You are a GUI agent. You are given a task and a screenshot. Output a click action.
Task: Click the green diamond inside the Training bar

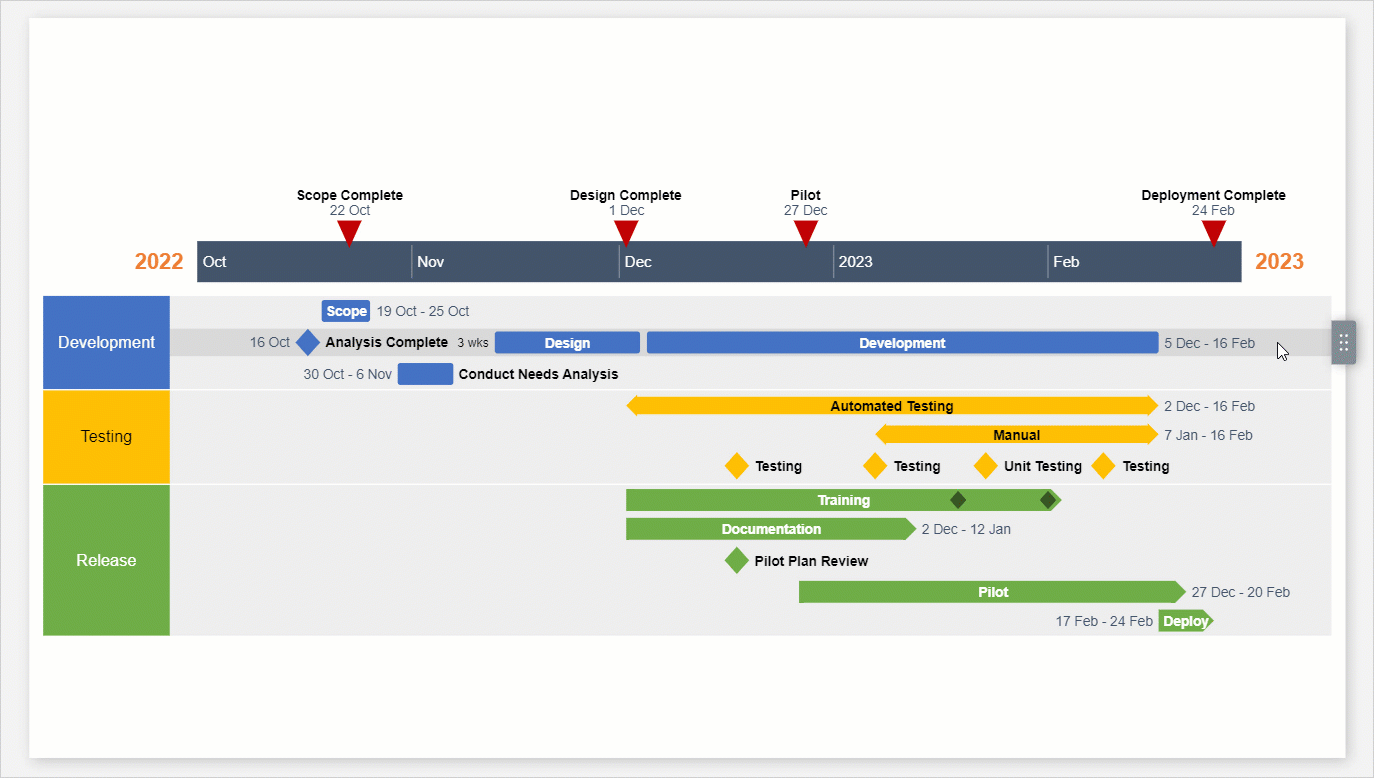[957, 499]
